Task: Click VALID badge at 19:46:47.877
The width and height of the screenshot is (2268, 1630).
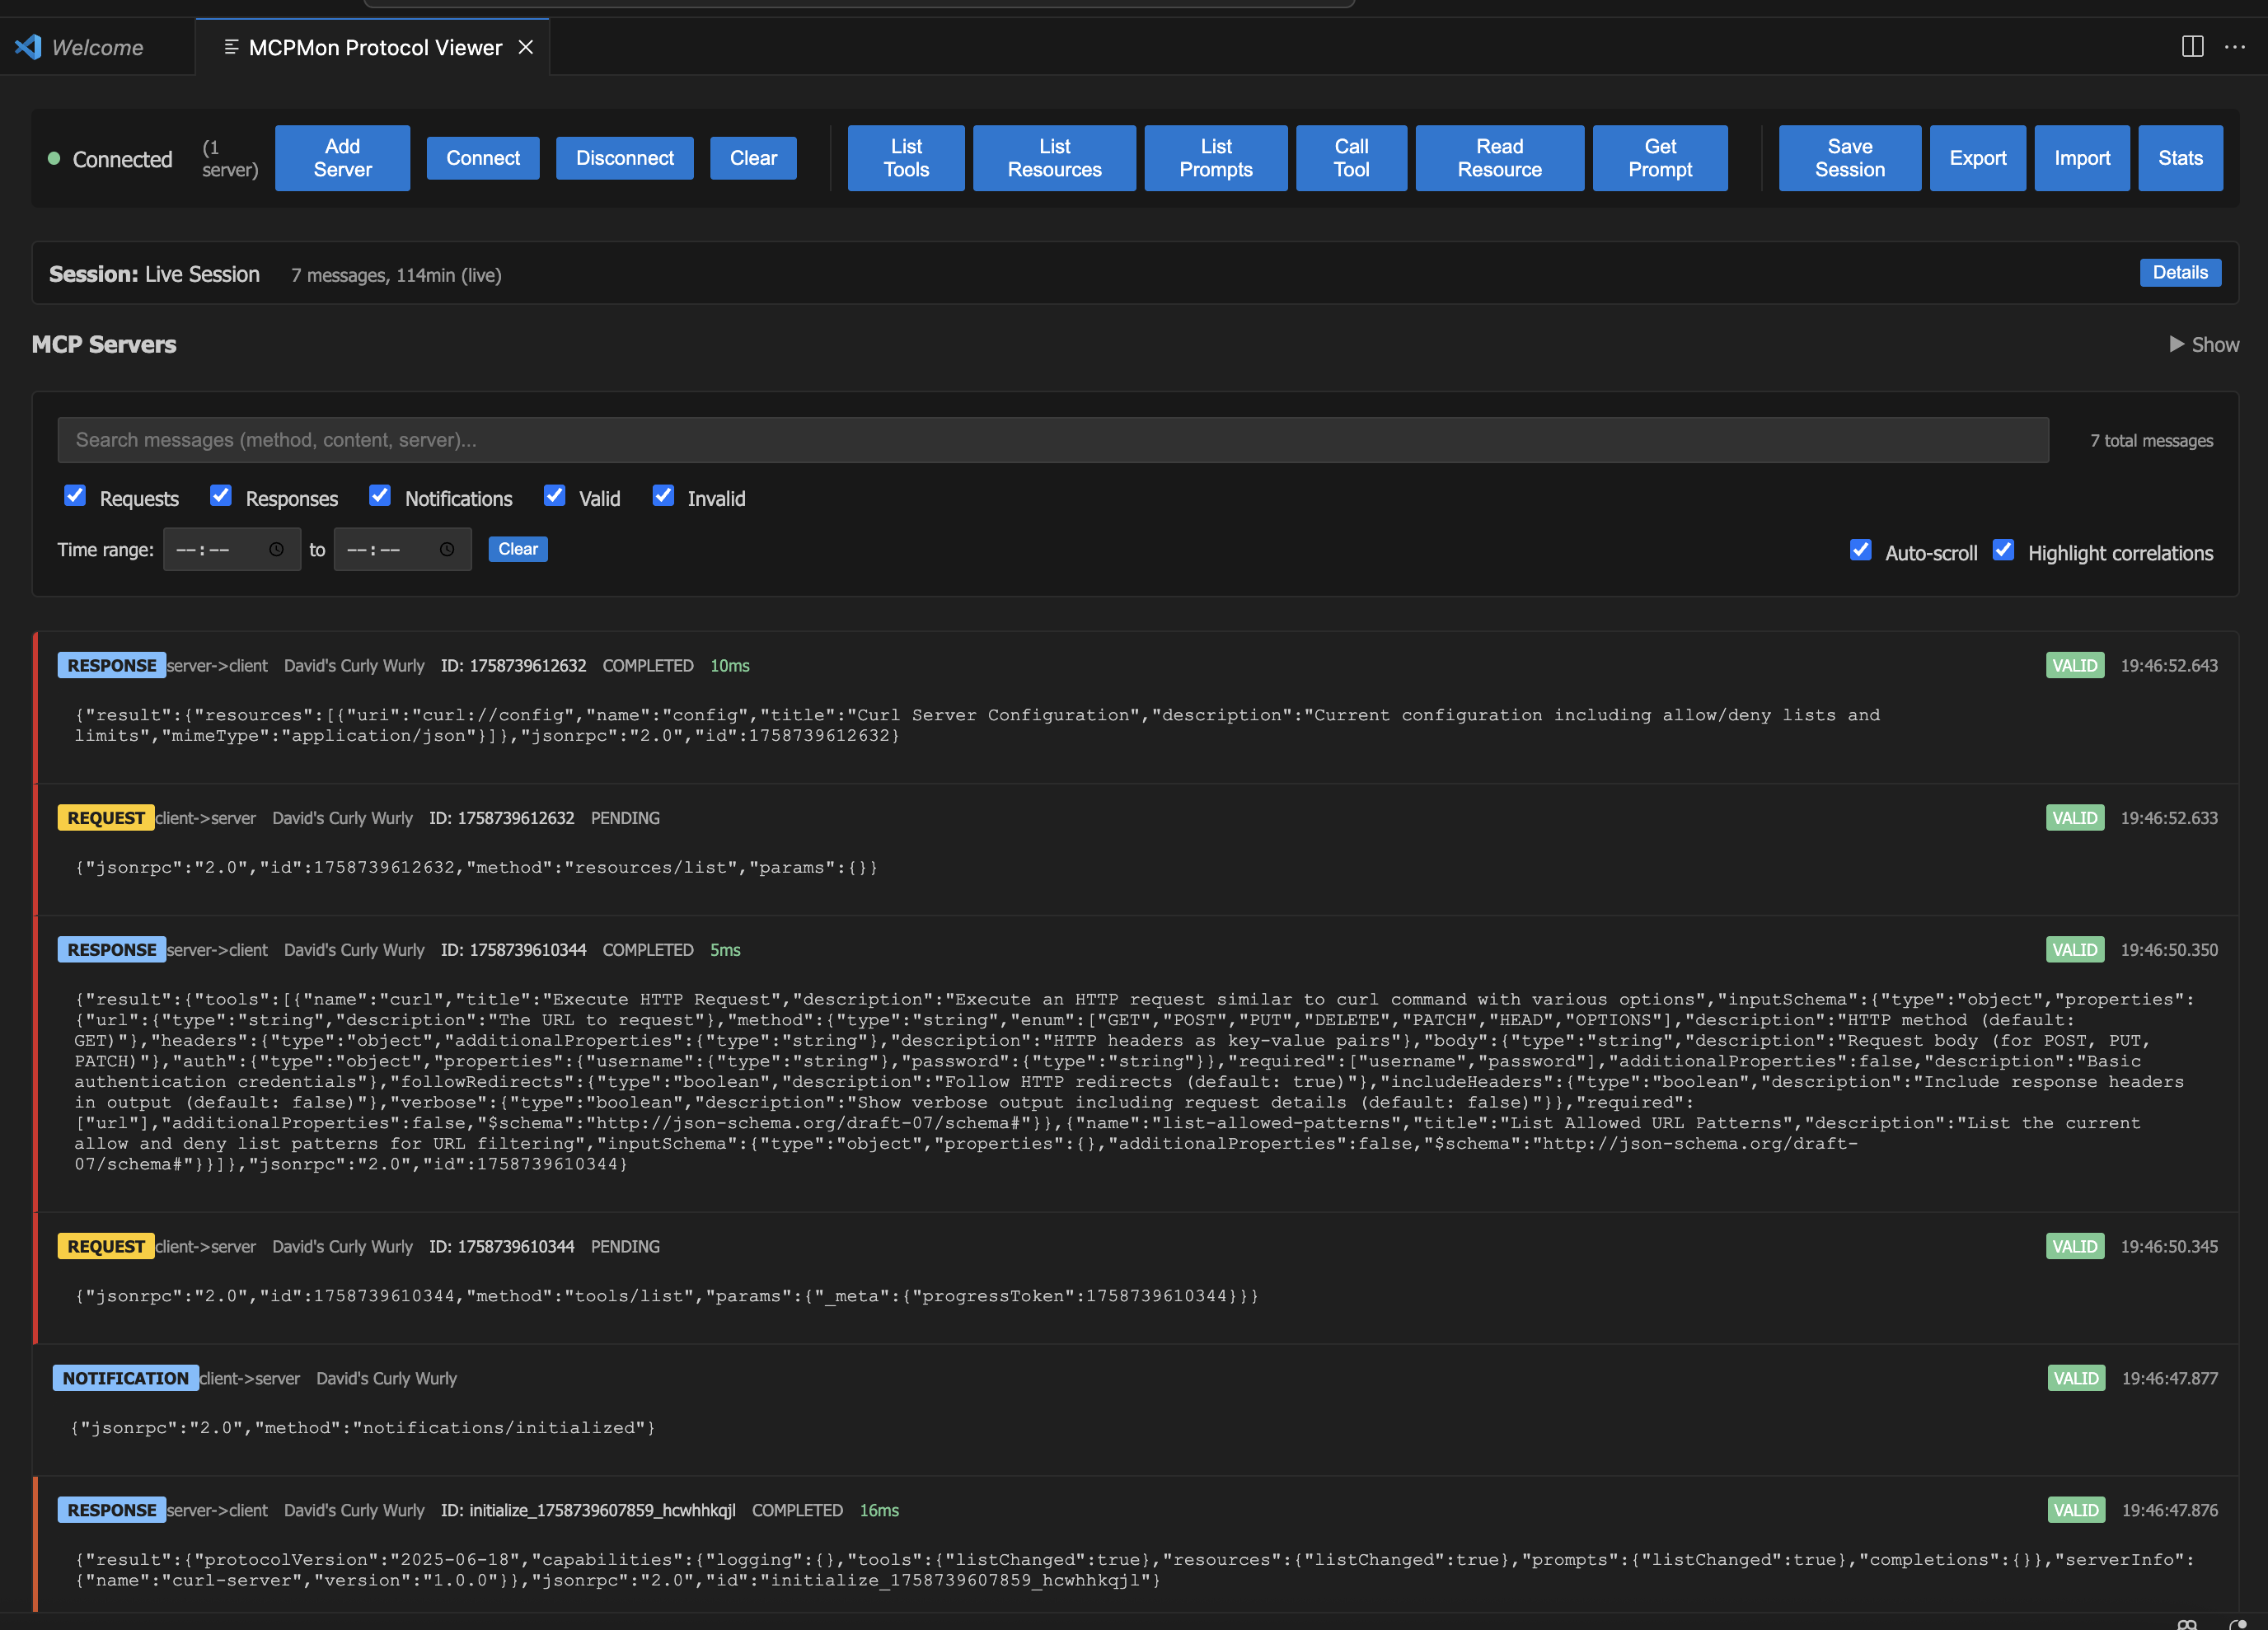Action: (x=2076, y=1379)
